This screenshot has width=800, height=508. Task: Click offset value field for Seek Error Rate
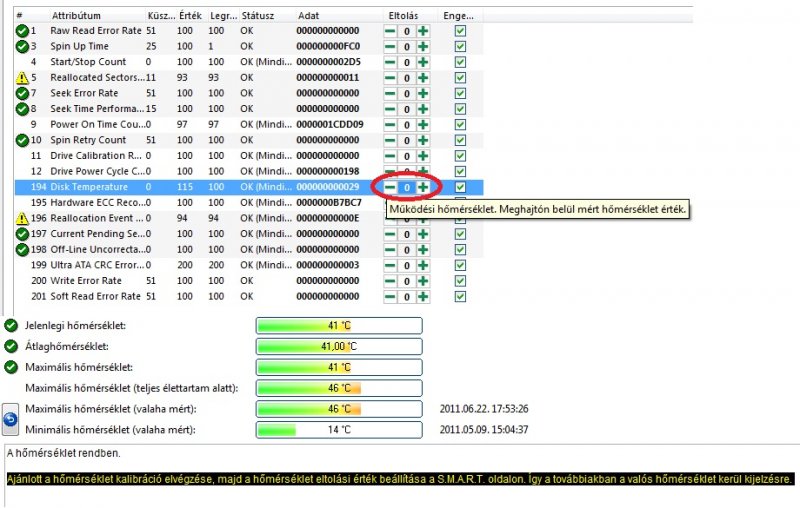pos(407,94)
